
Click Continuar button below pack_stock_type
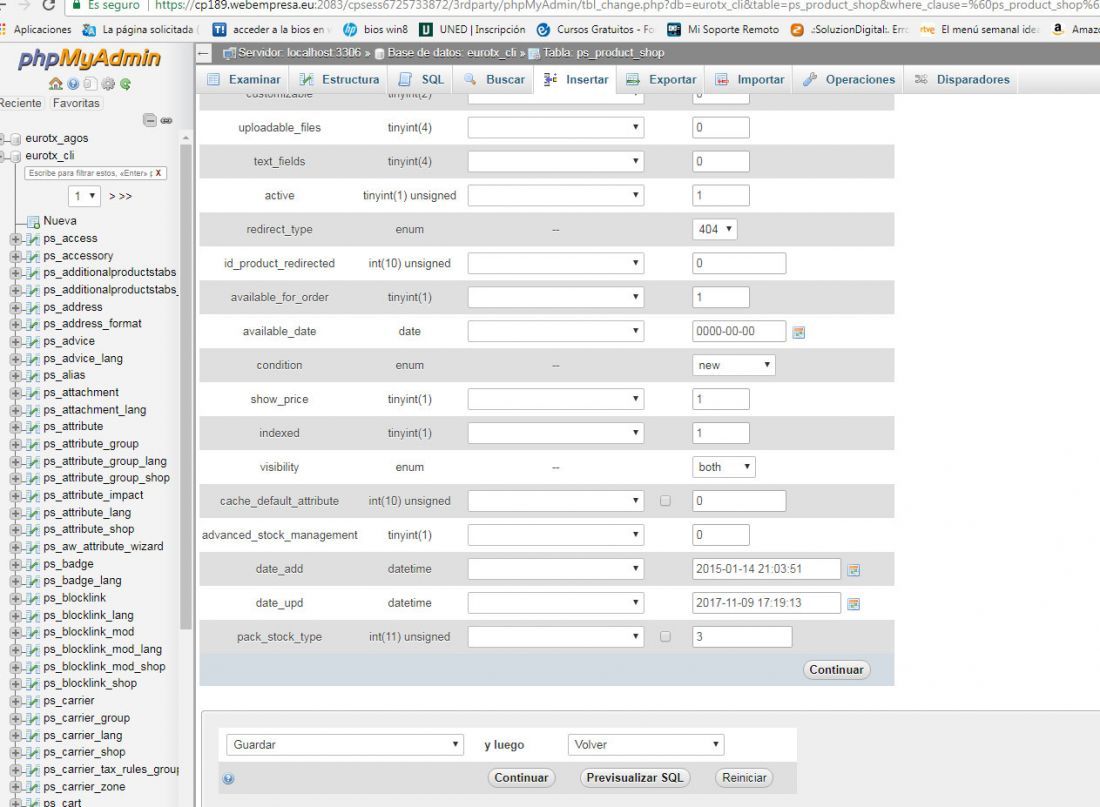pyautogui.click(x=836, y=670)
